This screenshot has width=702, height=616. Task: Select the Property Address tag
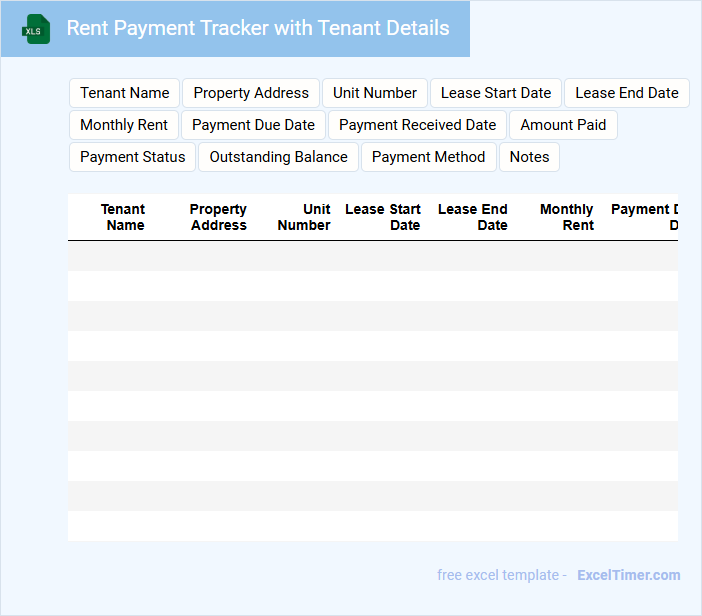[251, 93]
